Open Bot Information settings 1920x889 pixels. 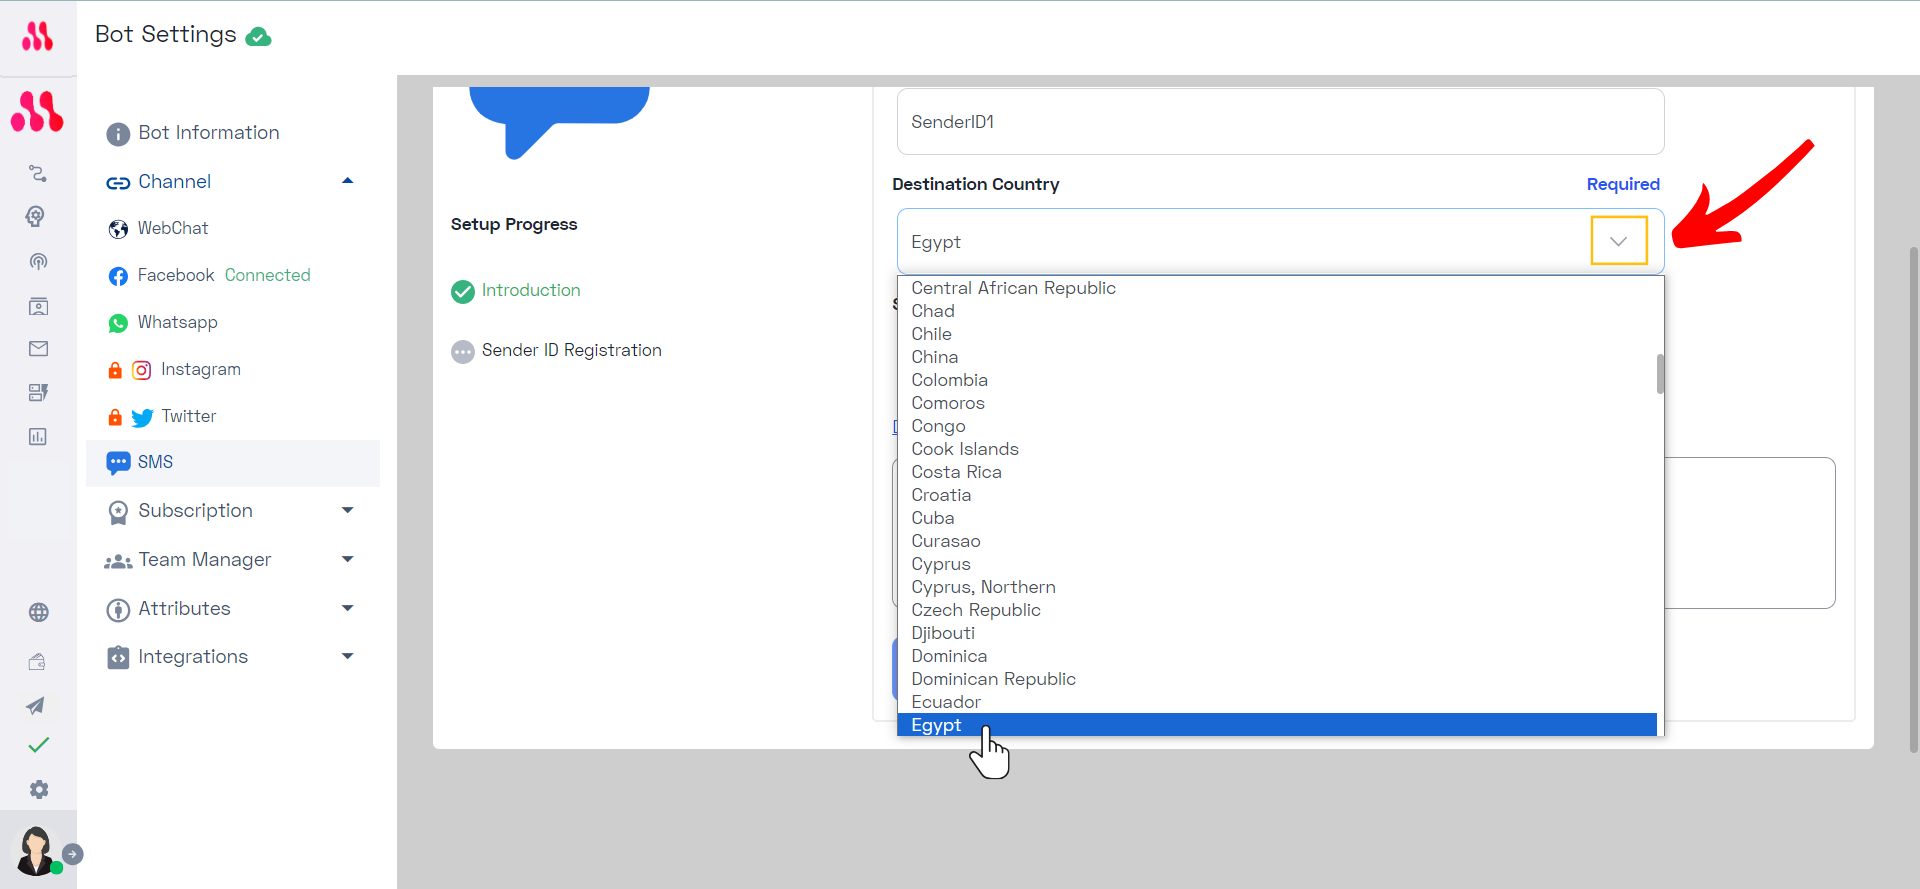208,133
